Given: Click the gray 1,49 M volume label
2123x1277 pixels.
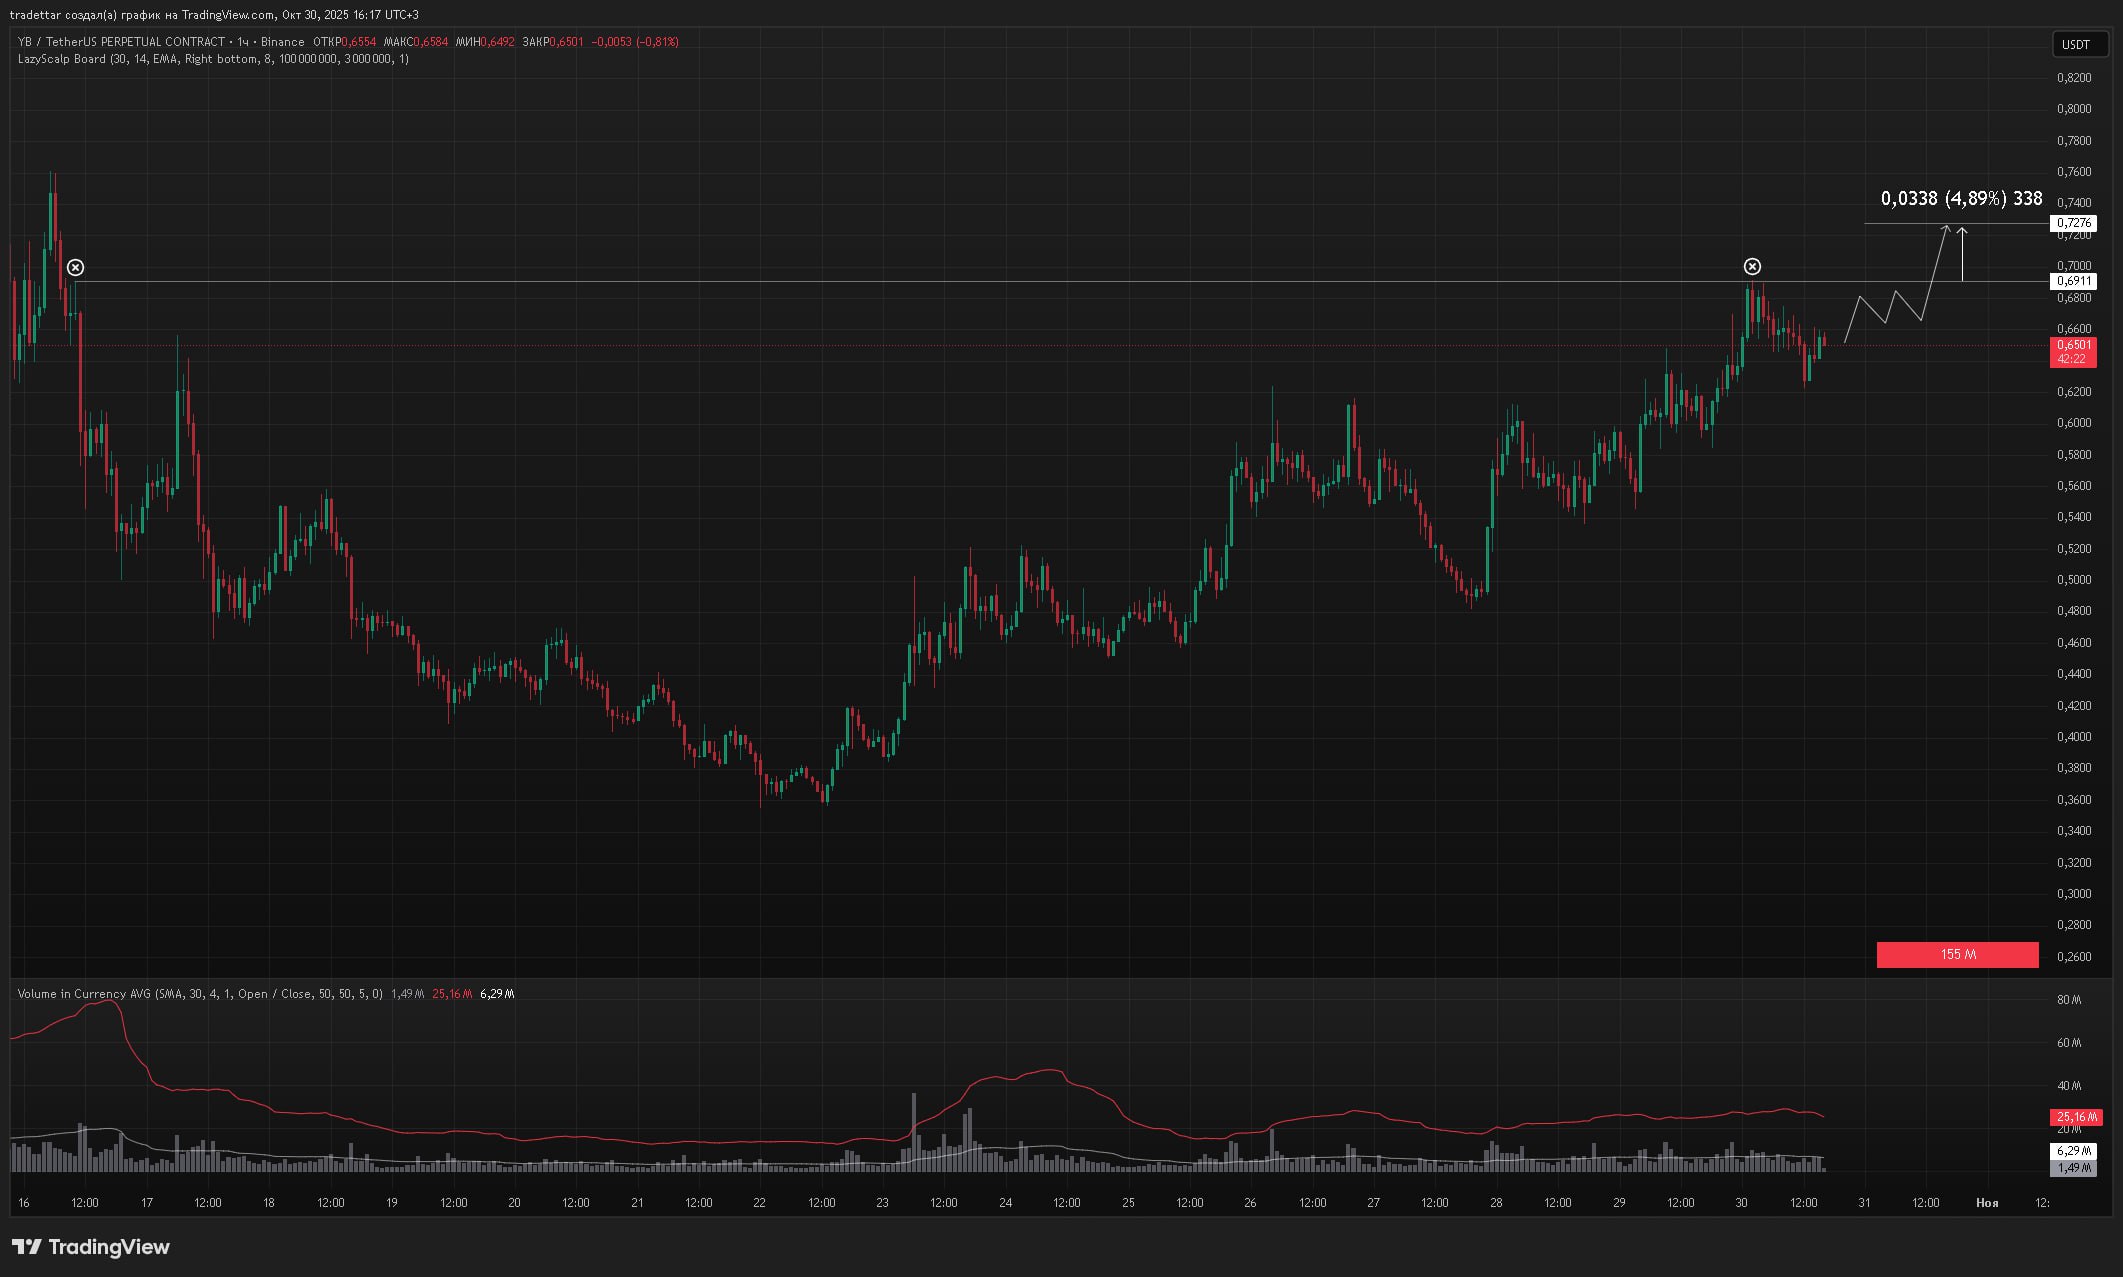Looking at the screenshot, I should (2075, 1167).
